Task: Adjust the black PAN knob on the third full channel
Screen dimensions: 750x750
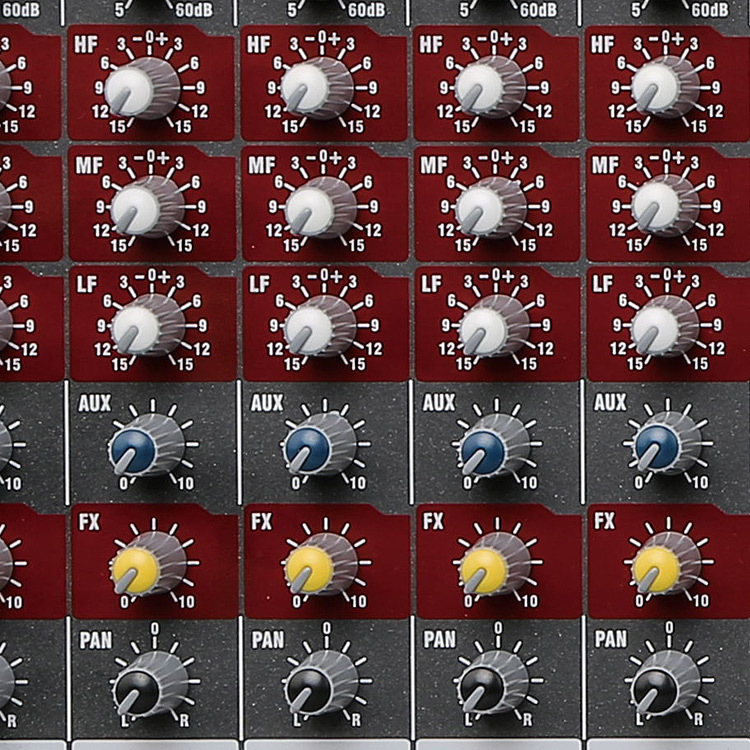Action: coord(493,684)
